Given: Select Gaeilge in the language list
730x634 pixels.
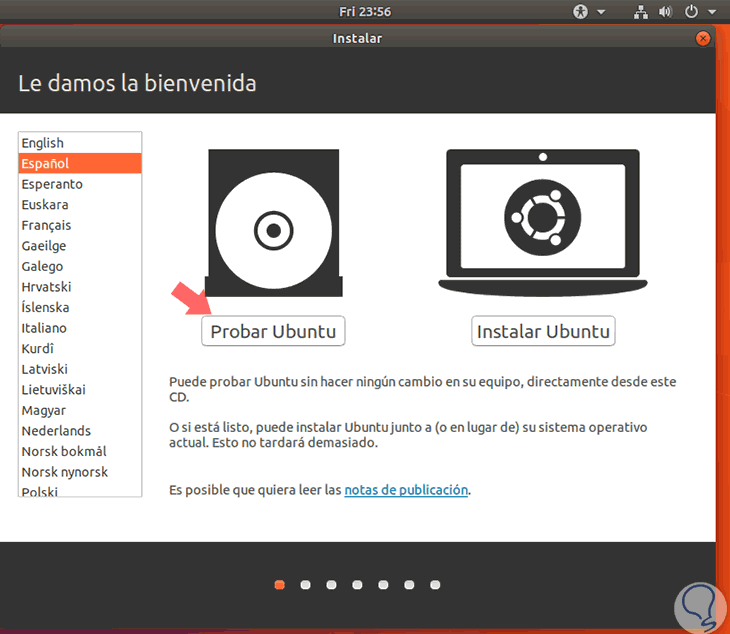Looking at the screenshot, I should [x=80, y=246].
